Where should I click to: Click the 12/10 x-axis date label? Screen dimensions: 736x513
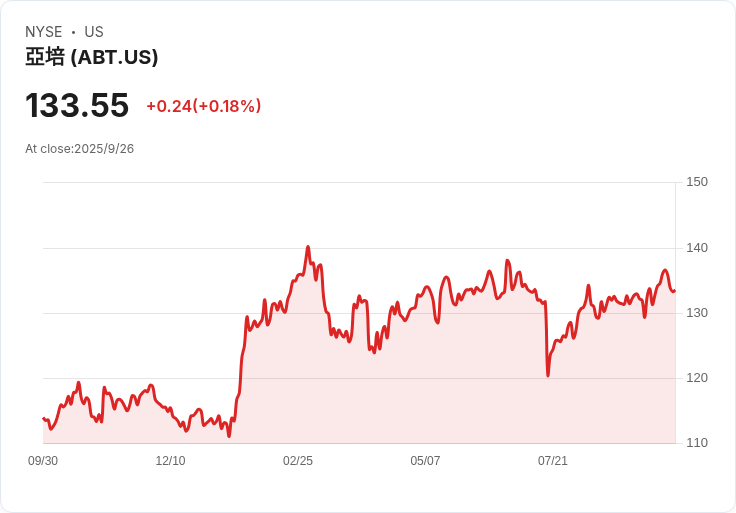click(170, 461)
